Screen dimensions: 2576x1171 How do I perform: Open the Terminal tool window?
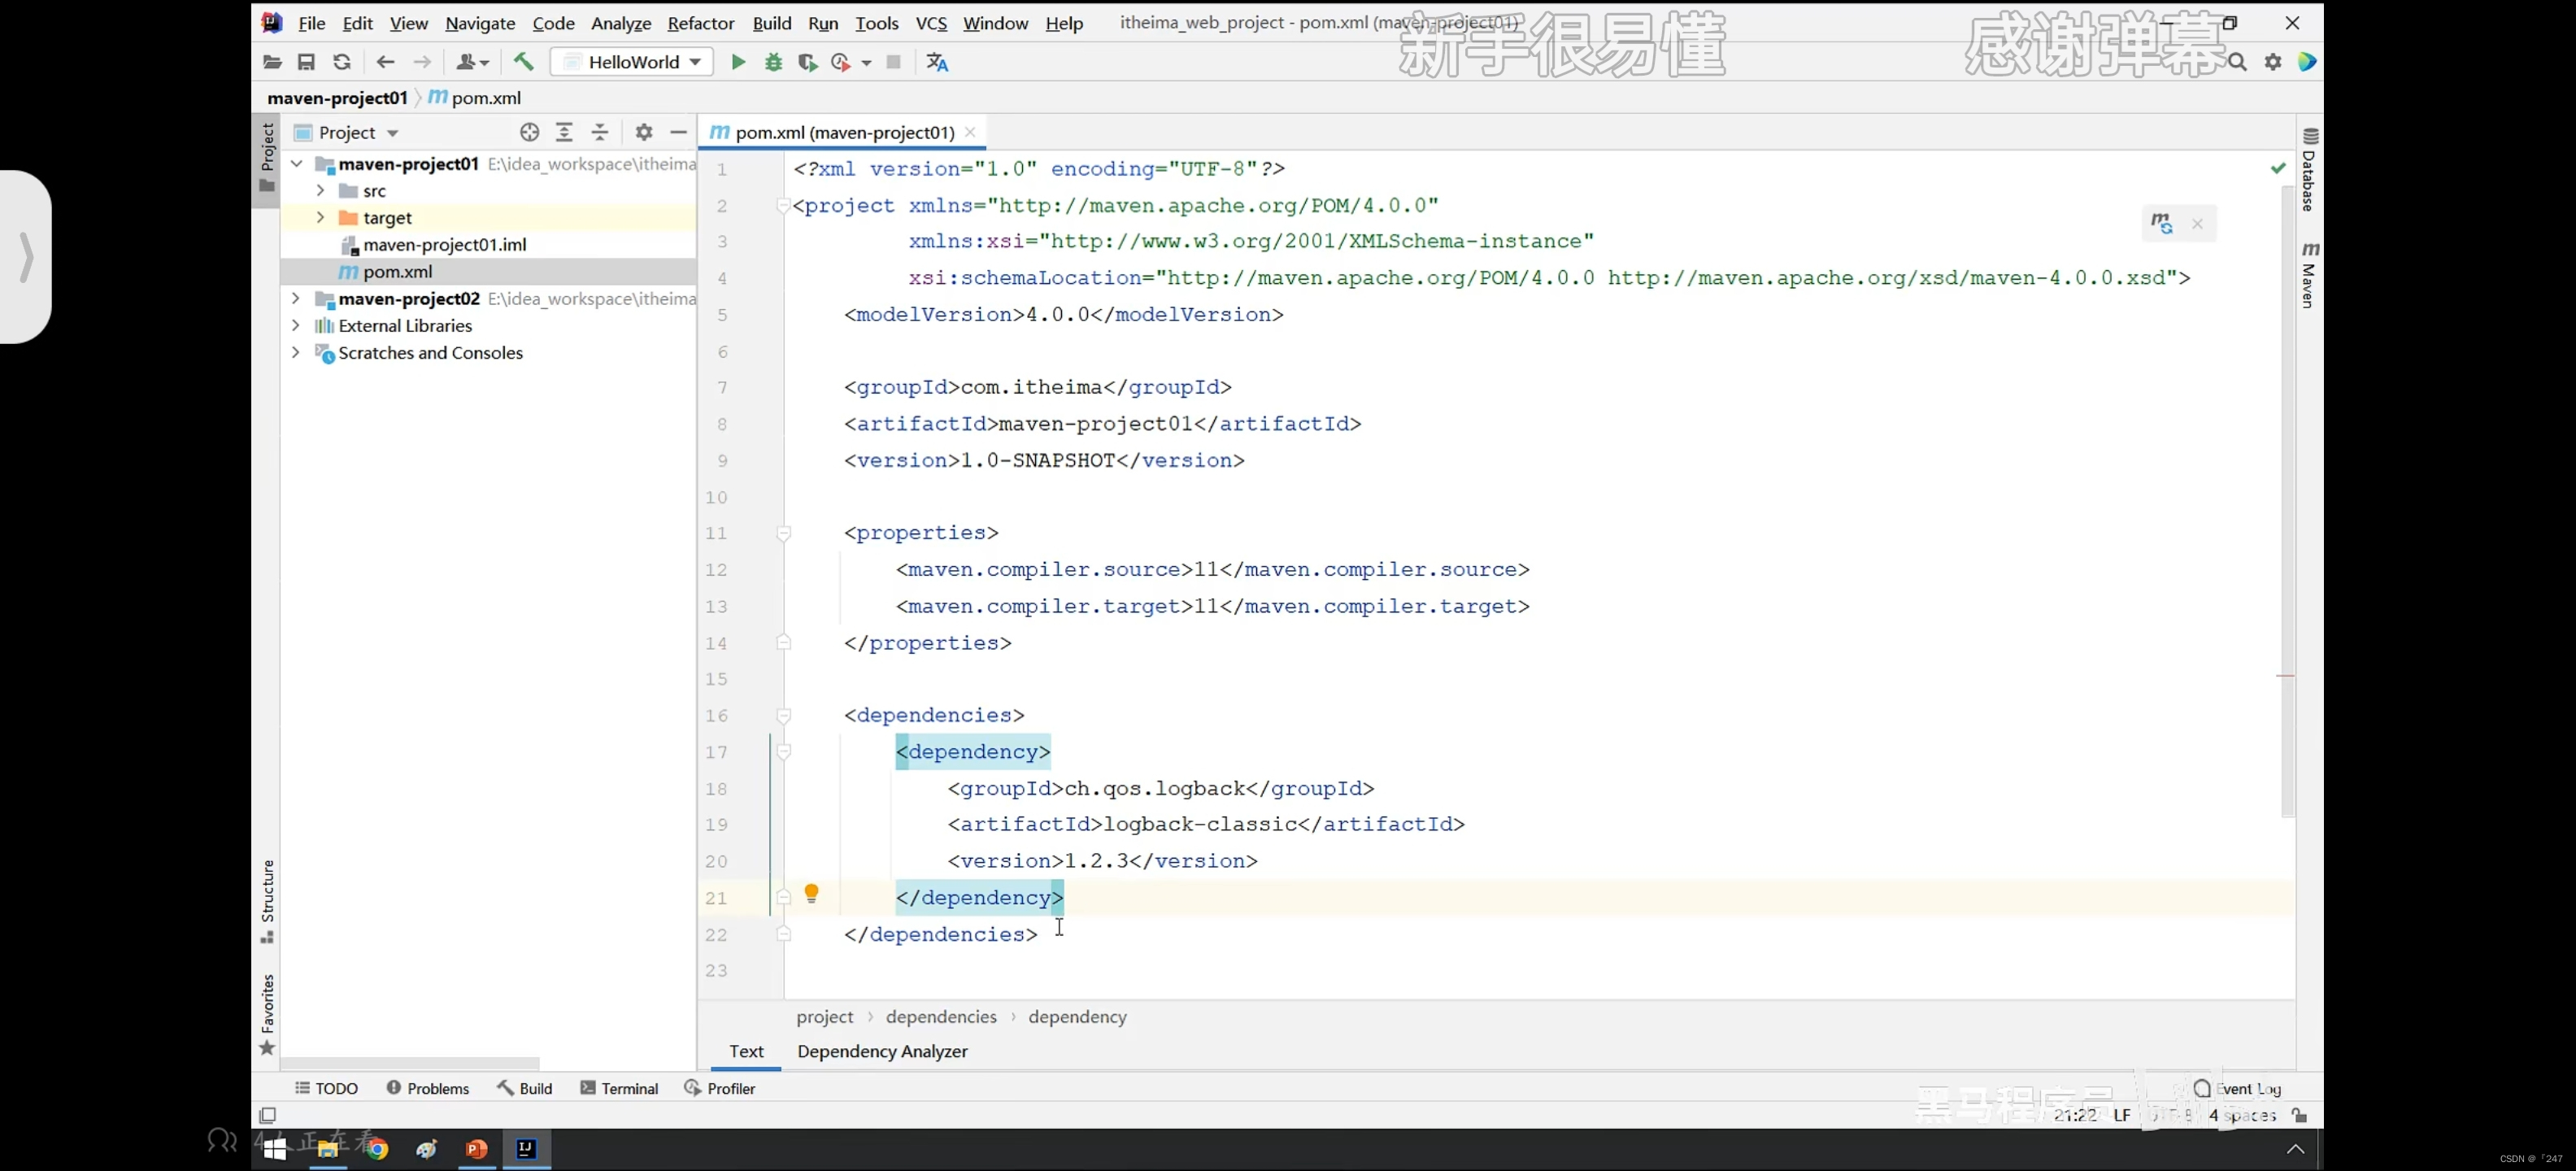tap(619, 1088)
